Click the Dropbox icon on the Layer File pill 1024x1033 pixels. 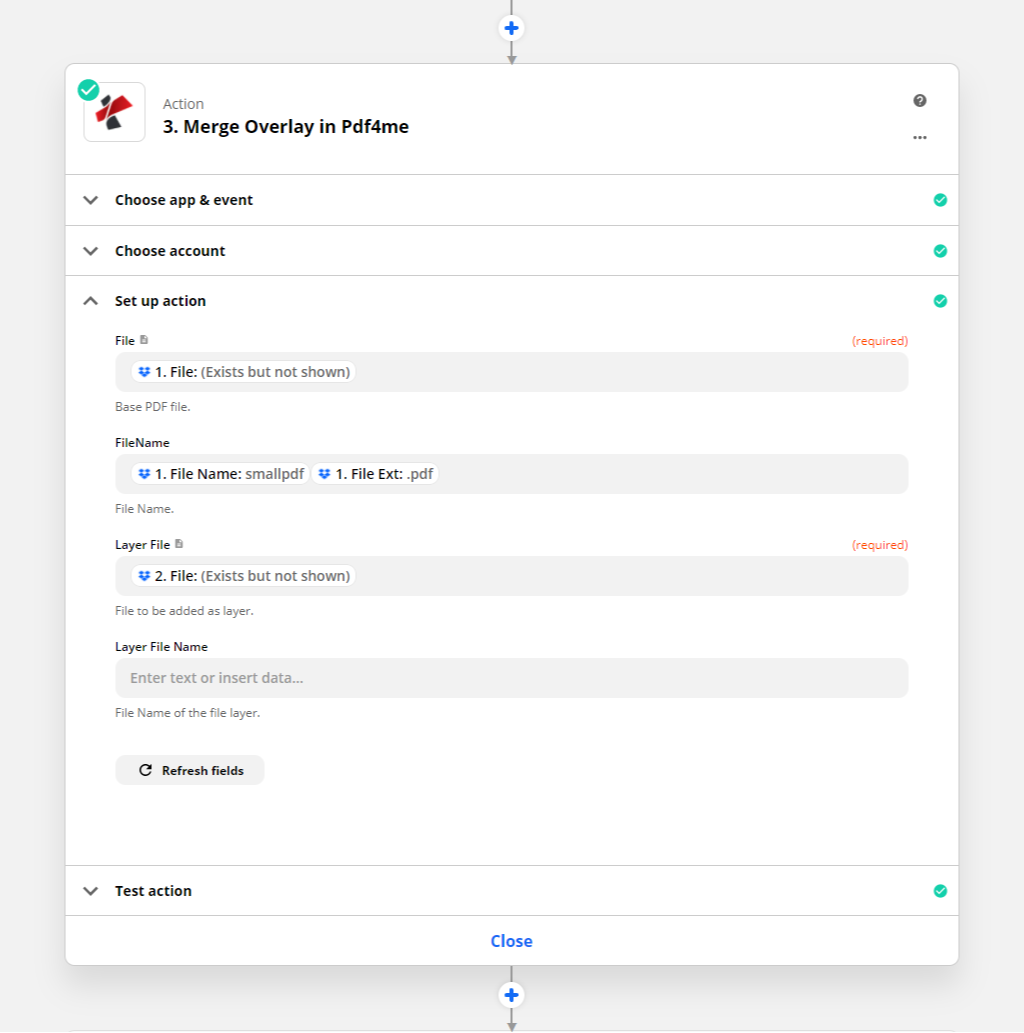(144, 576)
